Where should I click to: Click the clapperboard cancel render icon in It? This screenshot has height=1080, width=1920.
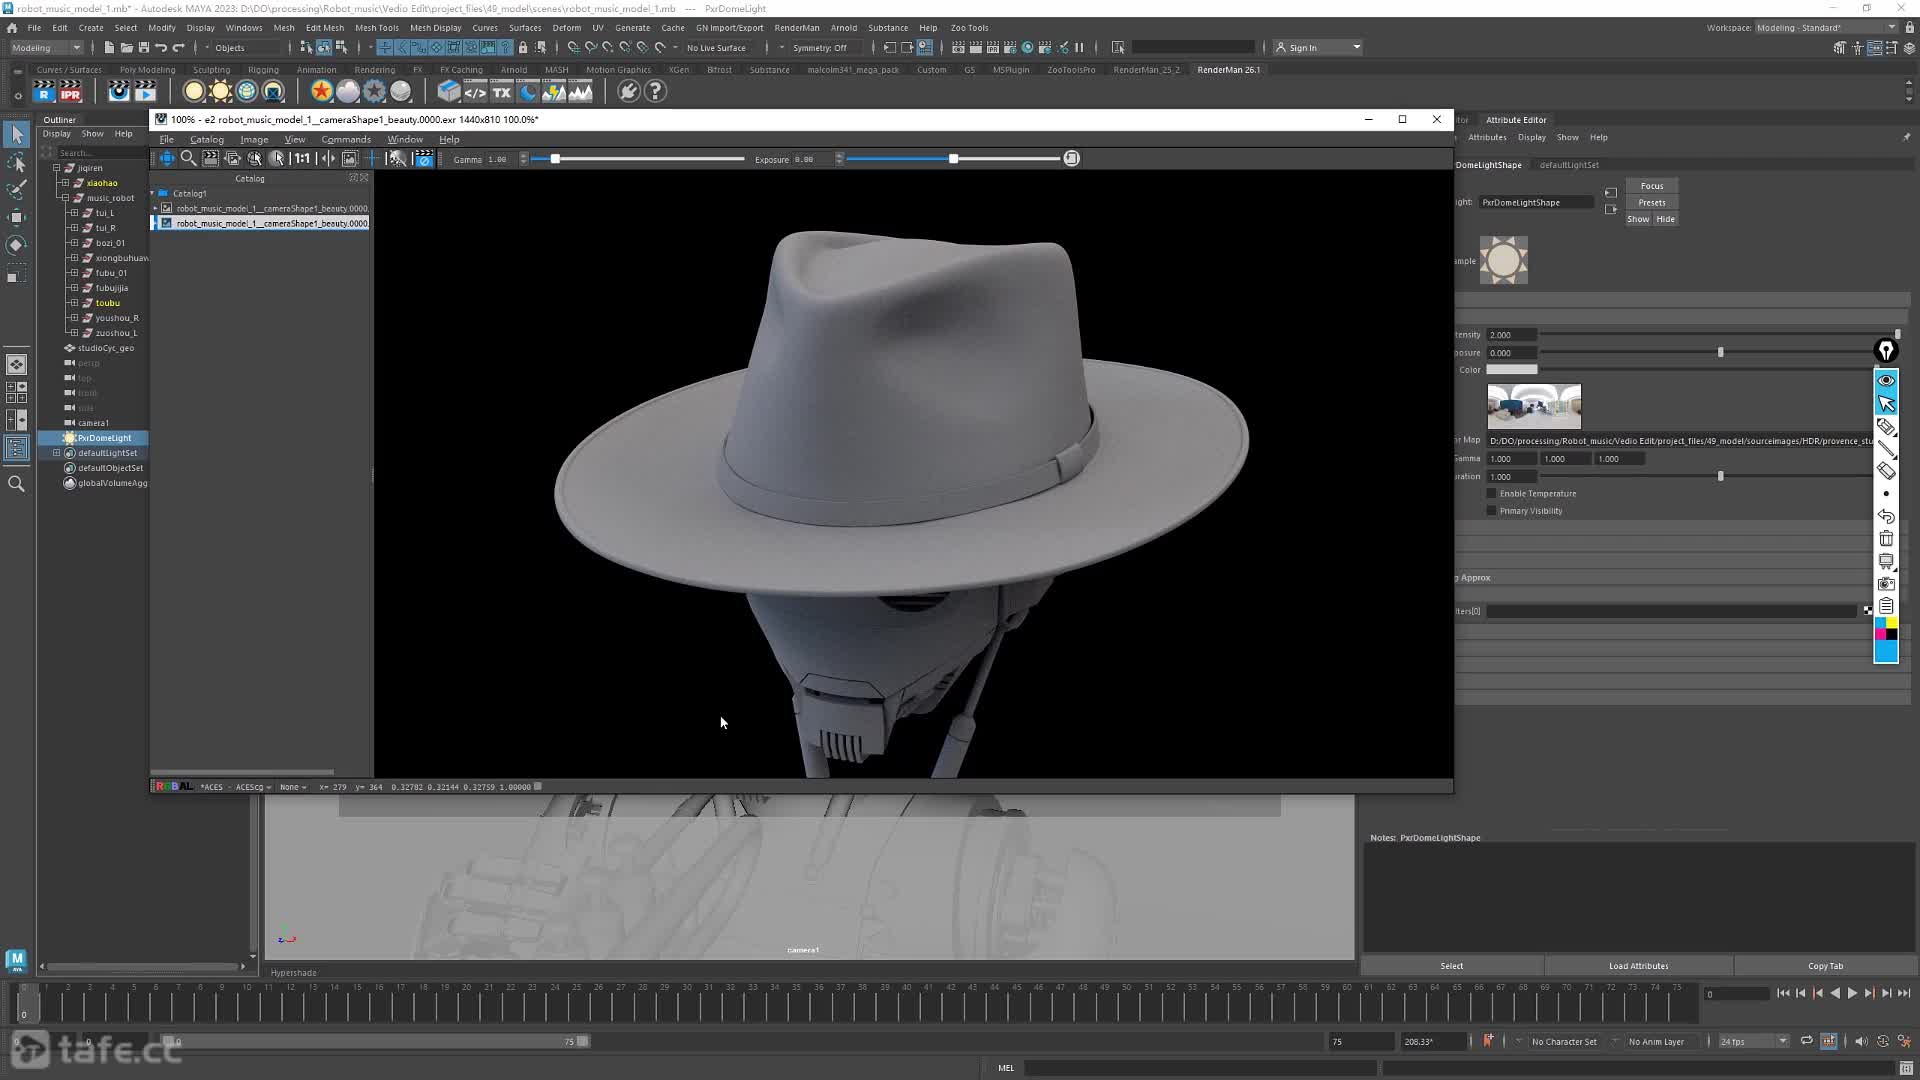click(x=424, y=159)
